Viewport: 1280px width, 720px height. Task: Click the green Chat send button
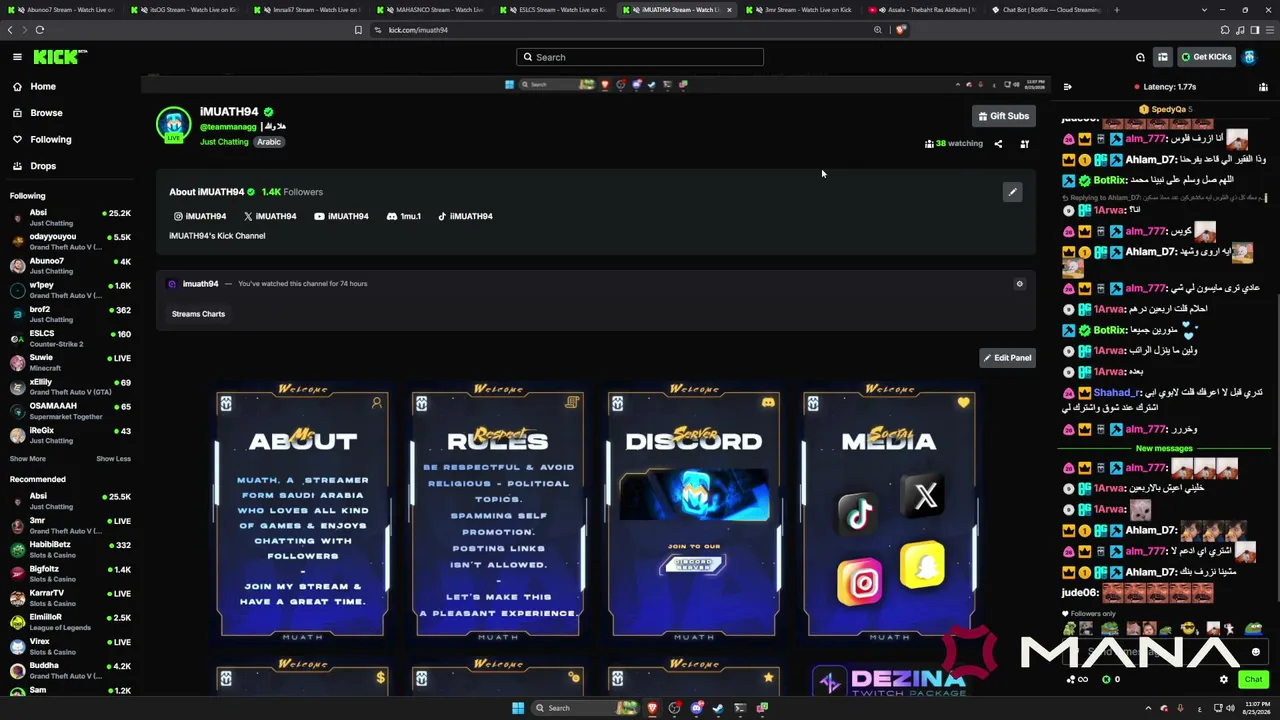[x=1253, y=680]
